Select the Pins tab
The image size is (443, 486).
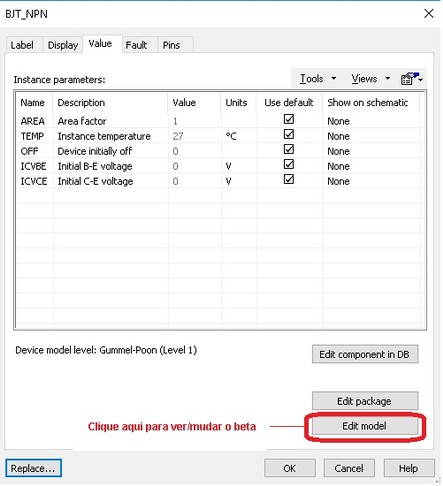(x=171, y=45)
